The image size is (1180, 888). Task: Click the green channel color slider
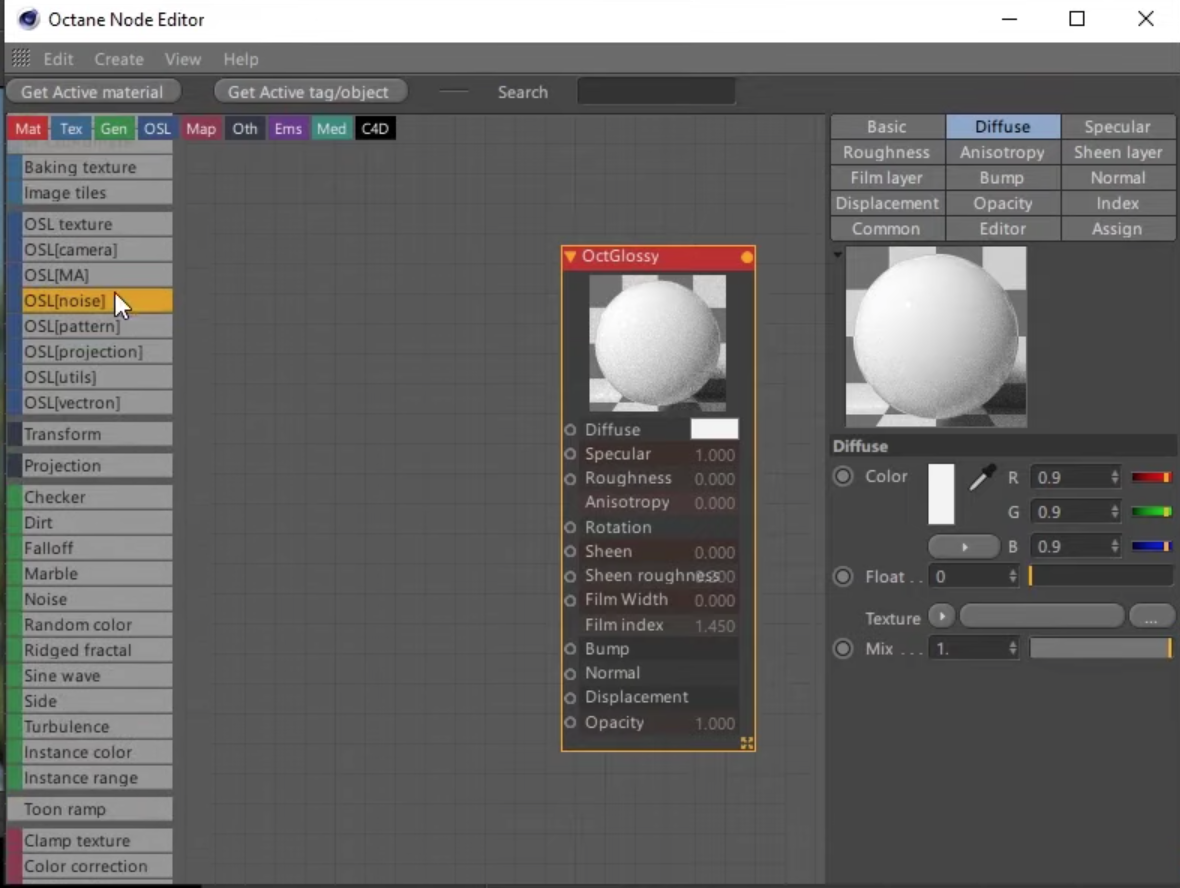[1151, 512]
